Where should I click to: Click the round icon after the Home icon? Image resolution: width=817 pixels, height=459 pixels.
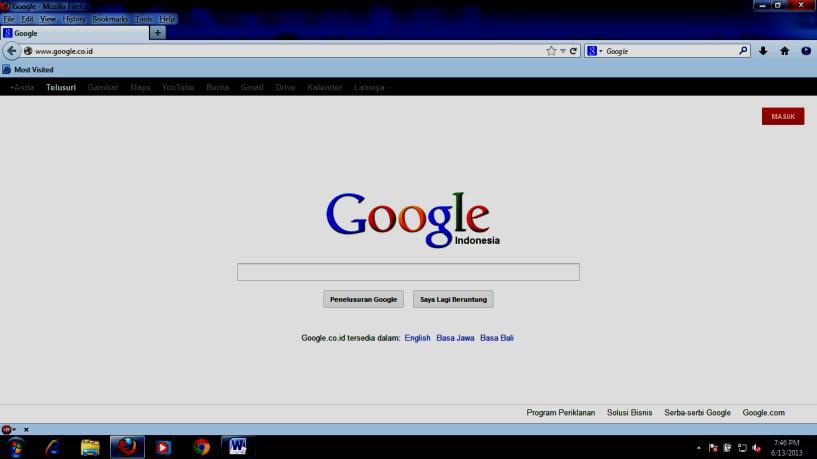tap(806, 51)
